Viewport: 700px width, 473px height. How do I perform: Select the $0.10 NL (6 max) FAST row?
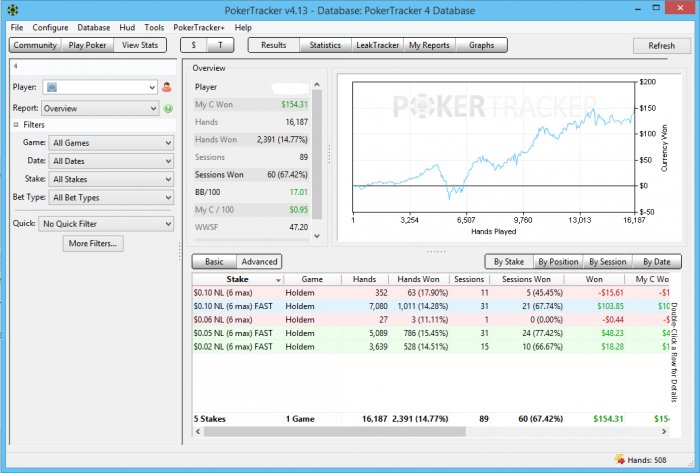coord(431,306)
